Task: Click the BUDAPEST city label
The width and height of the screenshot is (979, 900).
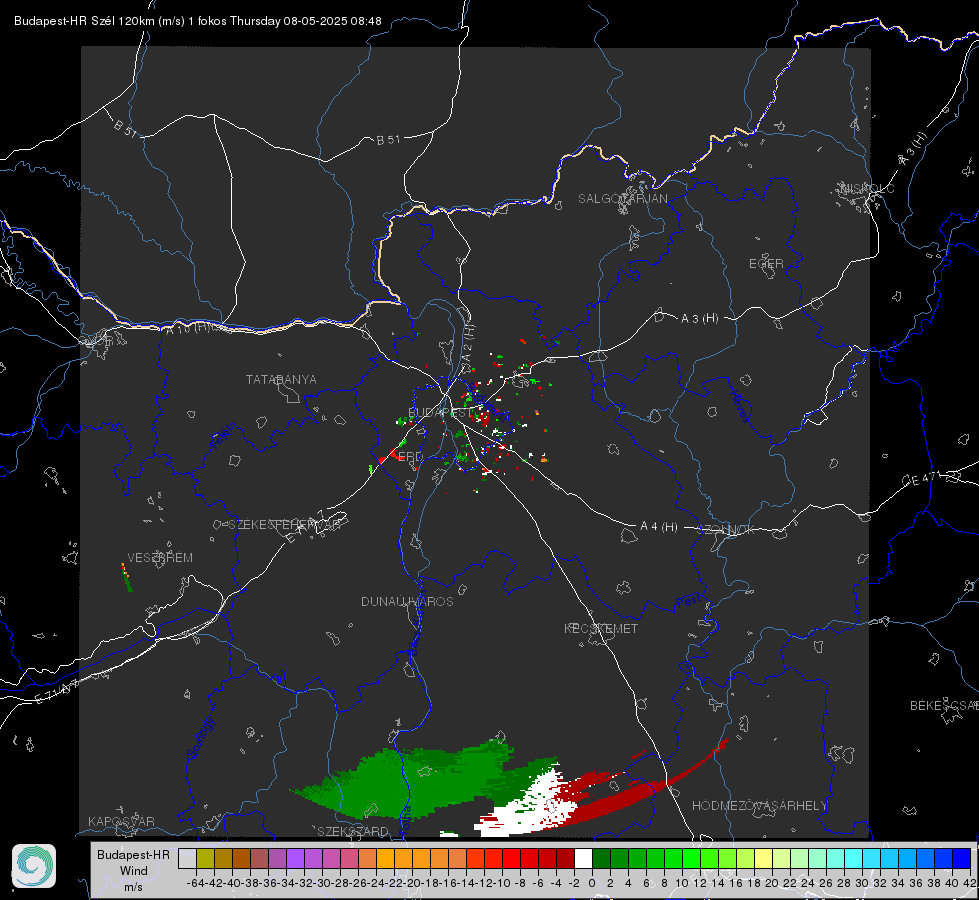Action: [x=441, y=412]
